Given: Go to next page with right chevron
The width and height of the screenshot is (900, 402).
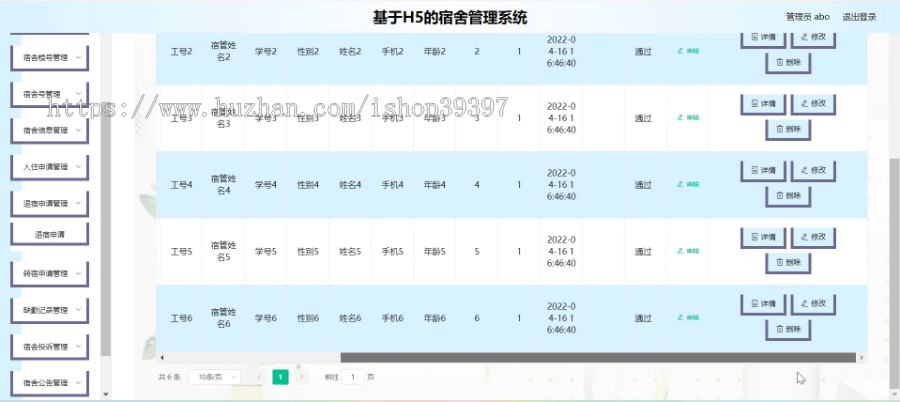Looking at the screenshot, I should click(301, 377).
